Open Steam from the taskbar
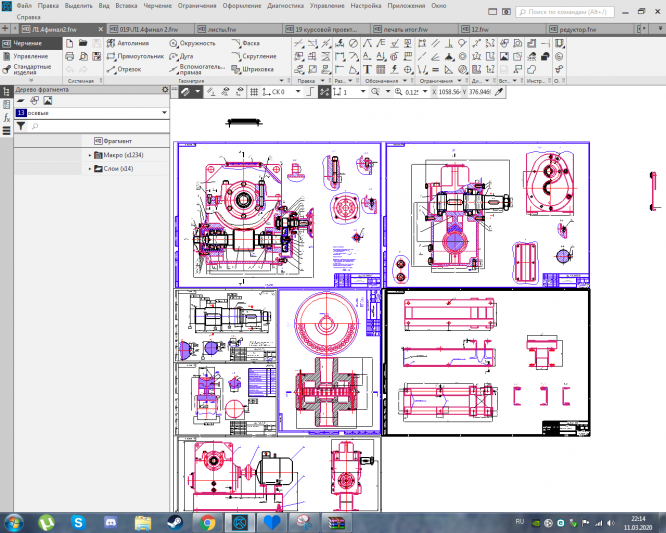Viewport: 666px width, 533px height. pyautogui.click(x=175, y=523)
